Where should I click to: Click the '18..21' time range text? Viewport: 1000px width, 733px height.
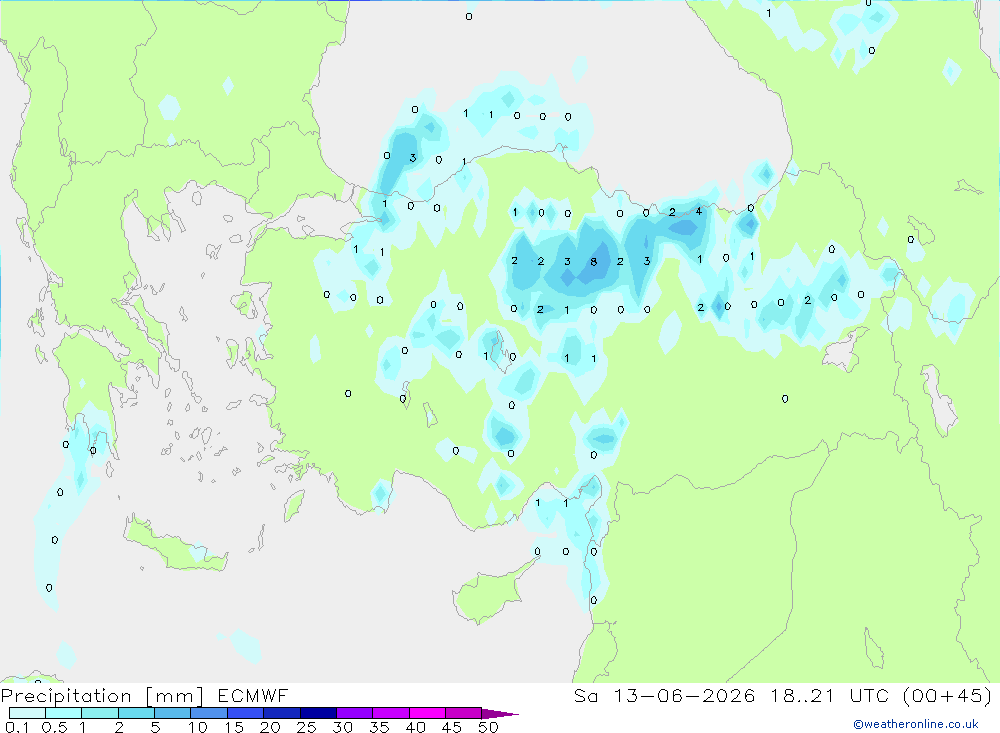[x=802, y=695]
